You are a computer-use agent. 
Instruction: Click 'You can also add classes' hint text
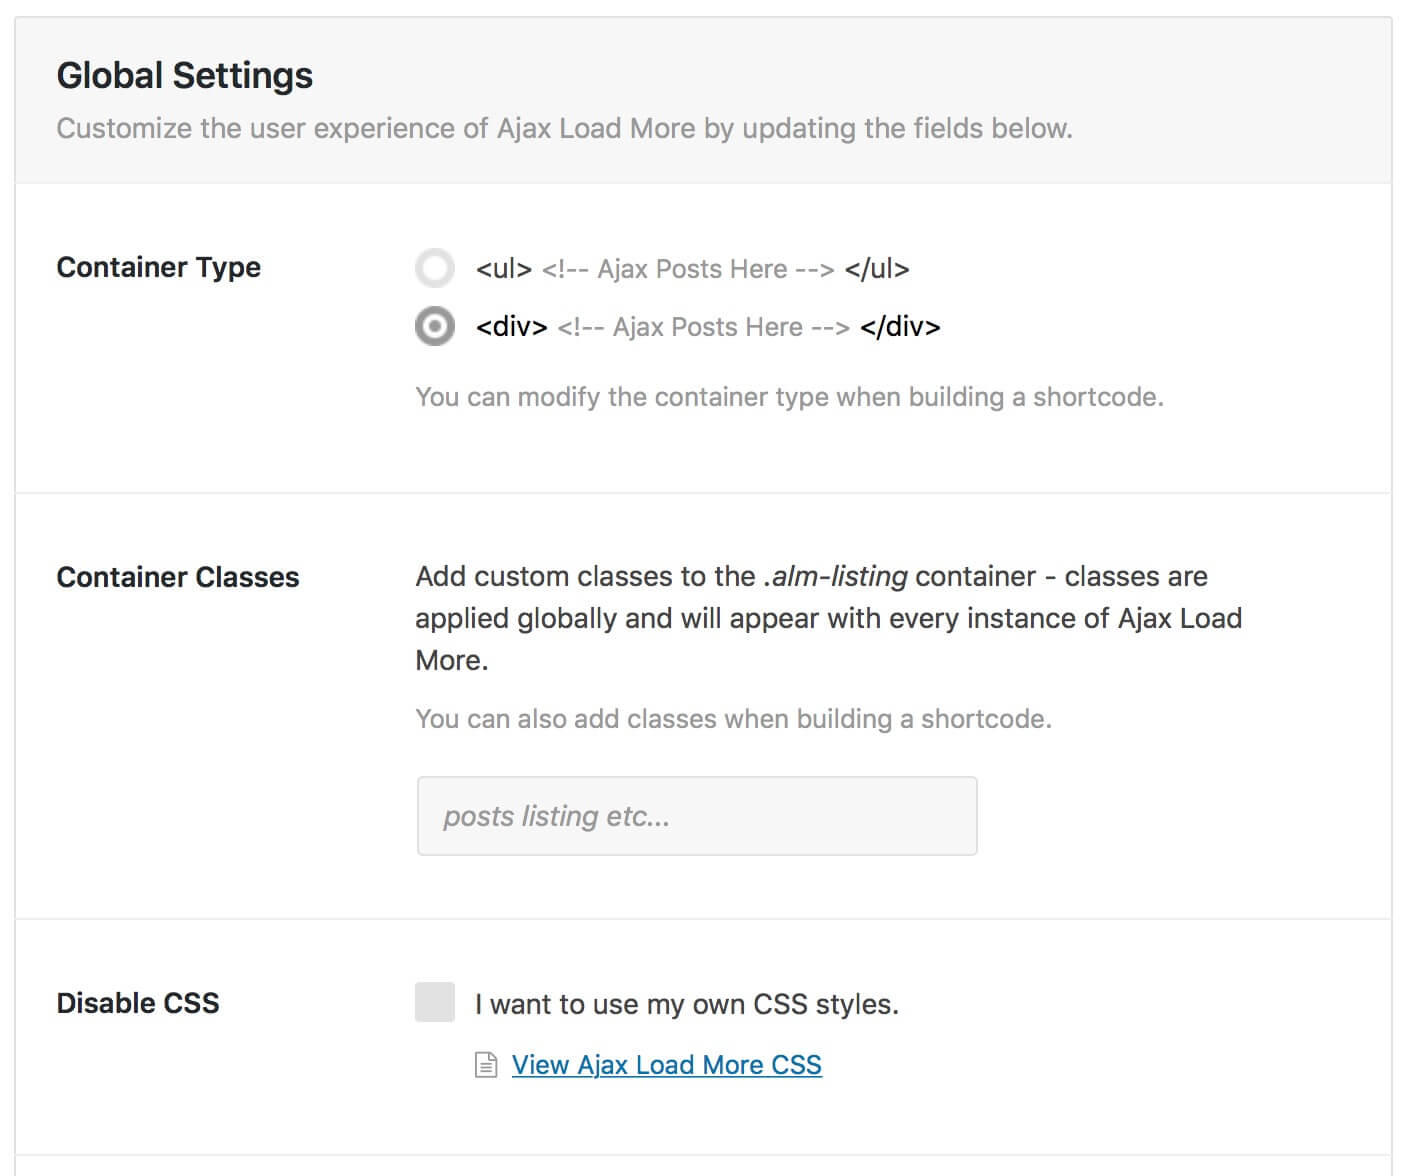coord(734,719)
